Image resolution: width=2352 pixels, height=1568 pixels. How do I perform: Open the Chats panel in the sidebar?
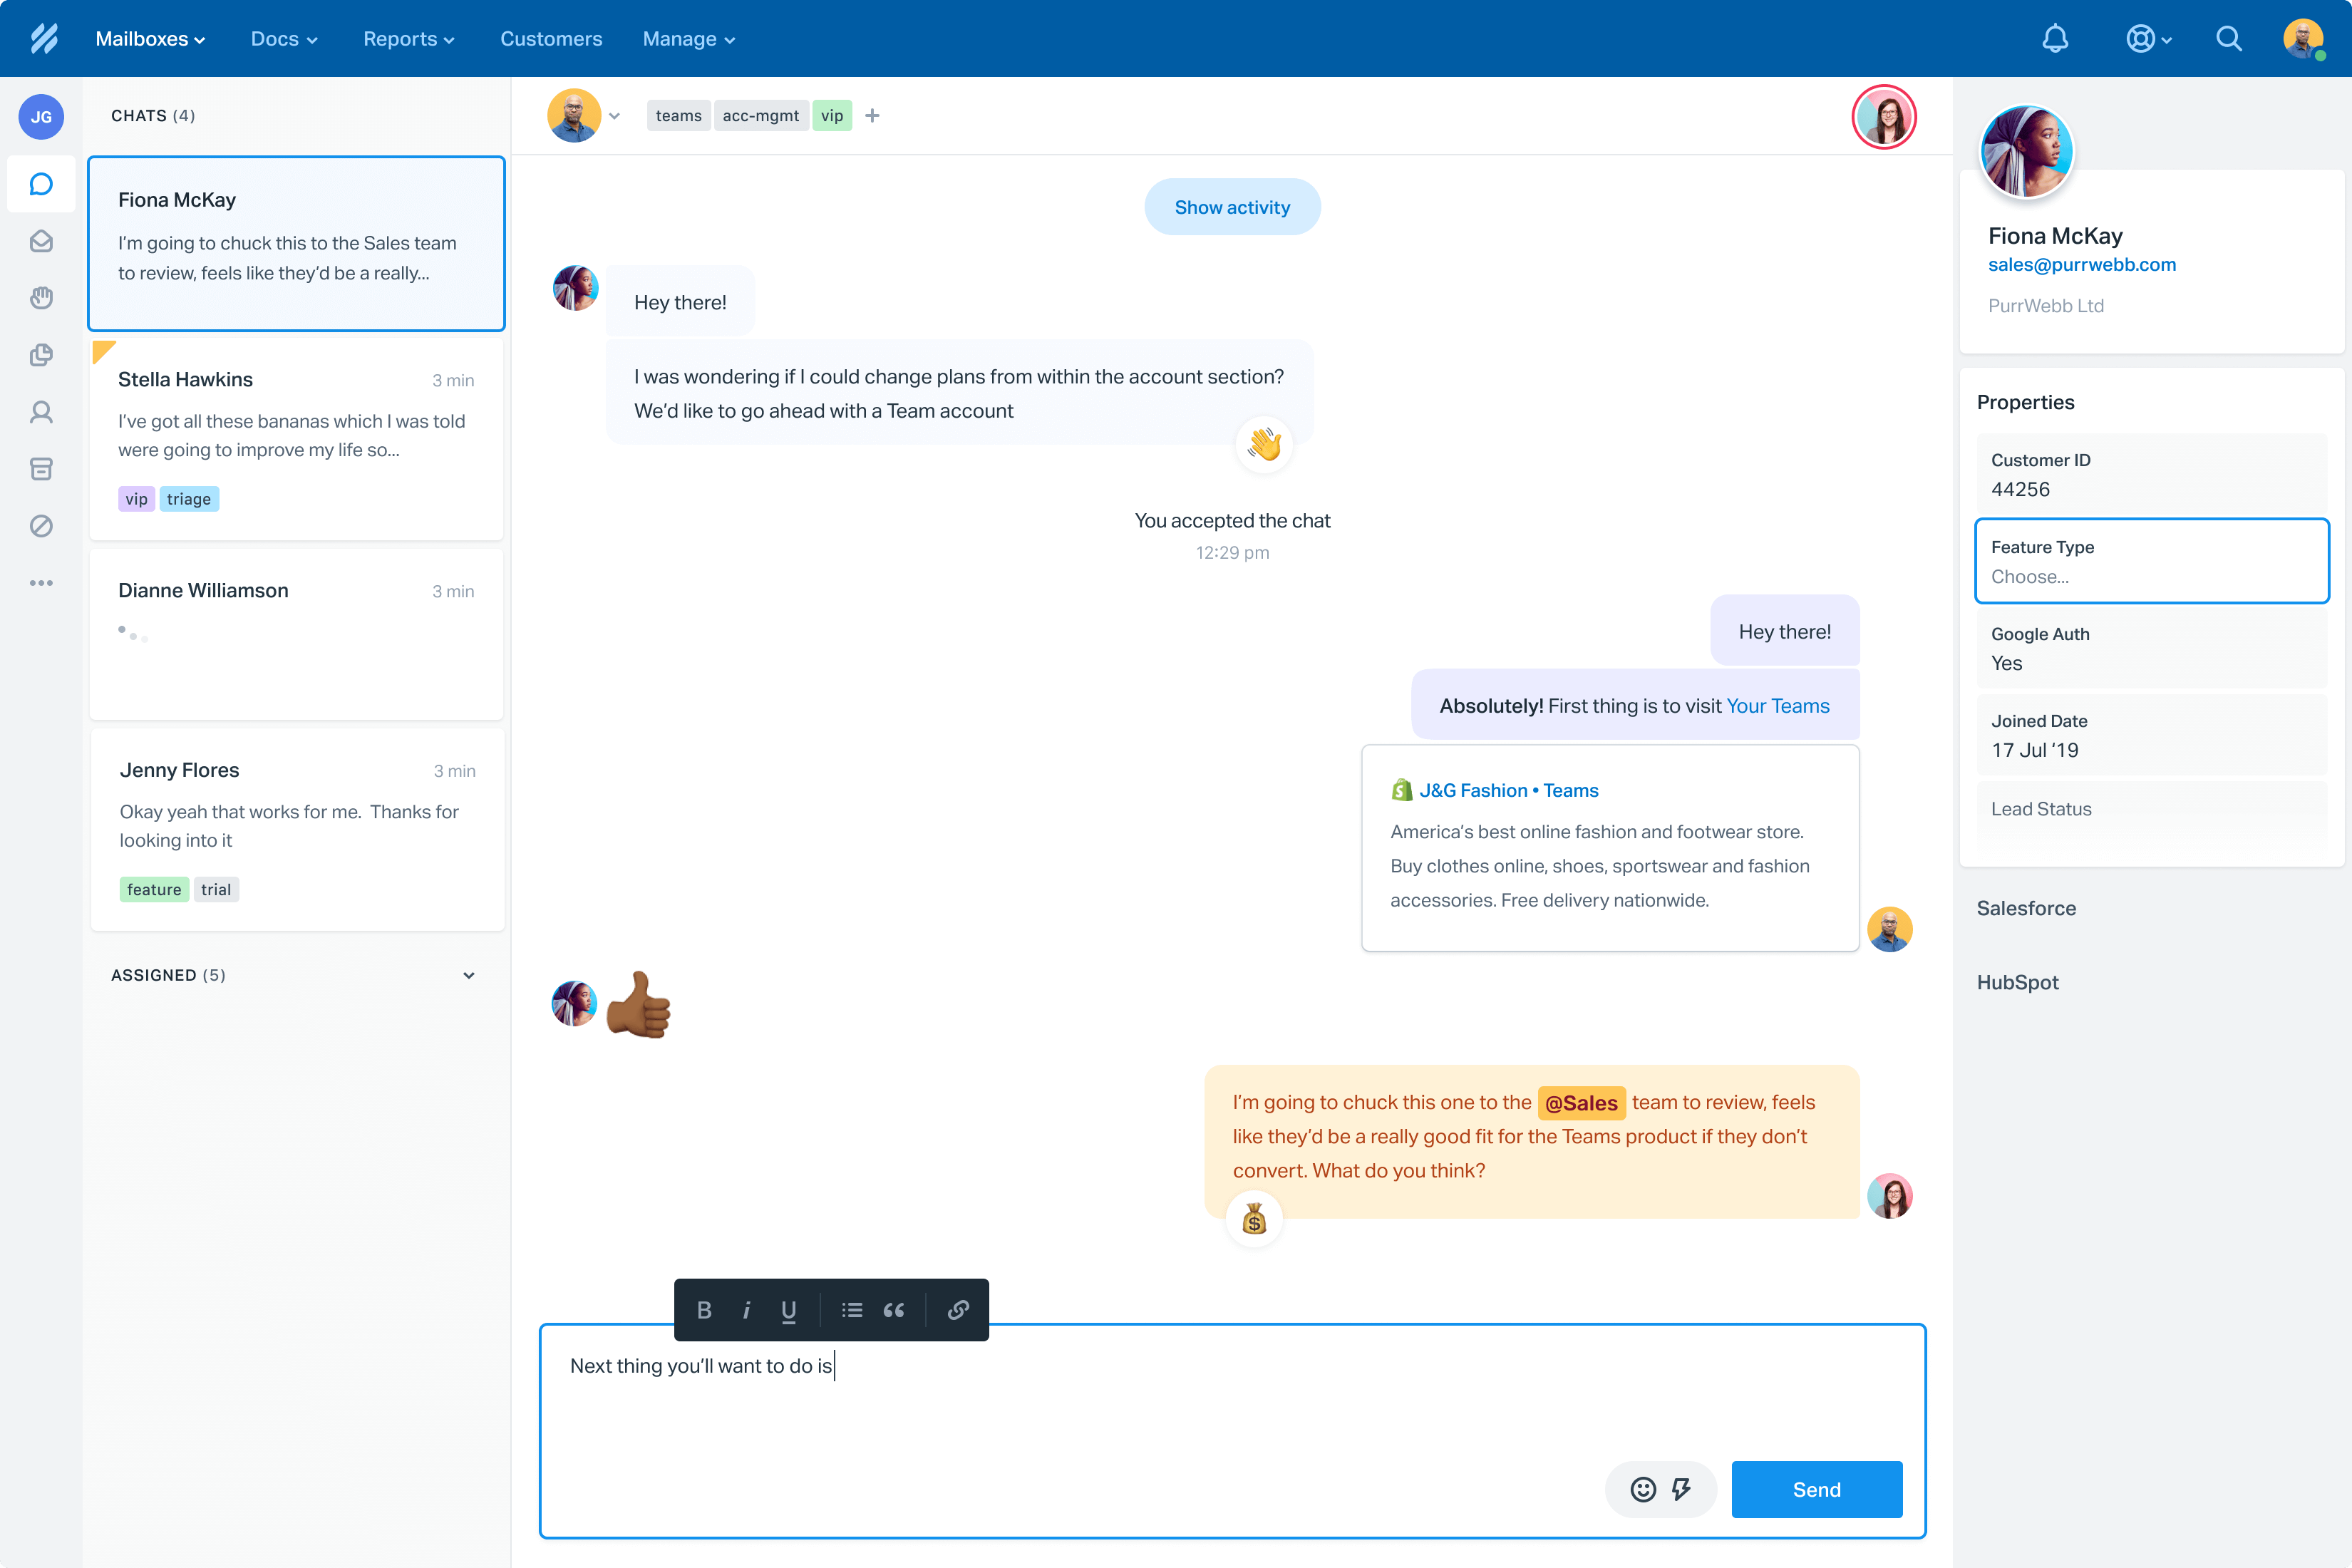pyautogui.click(x=41, y=184)
